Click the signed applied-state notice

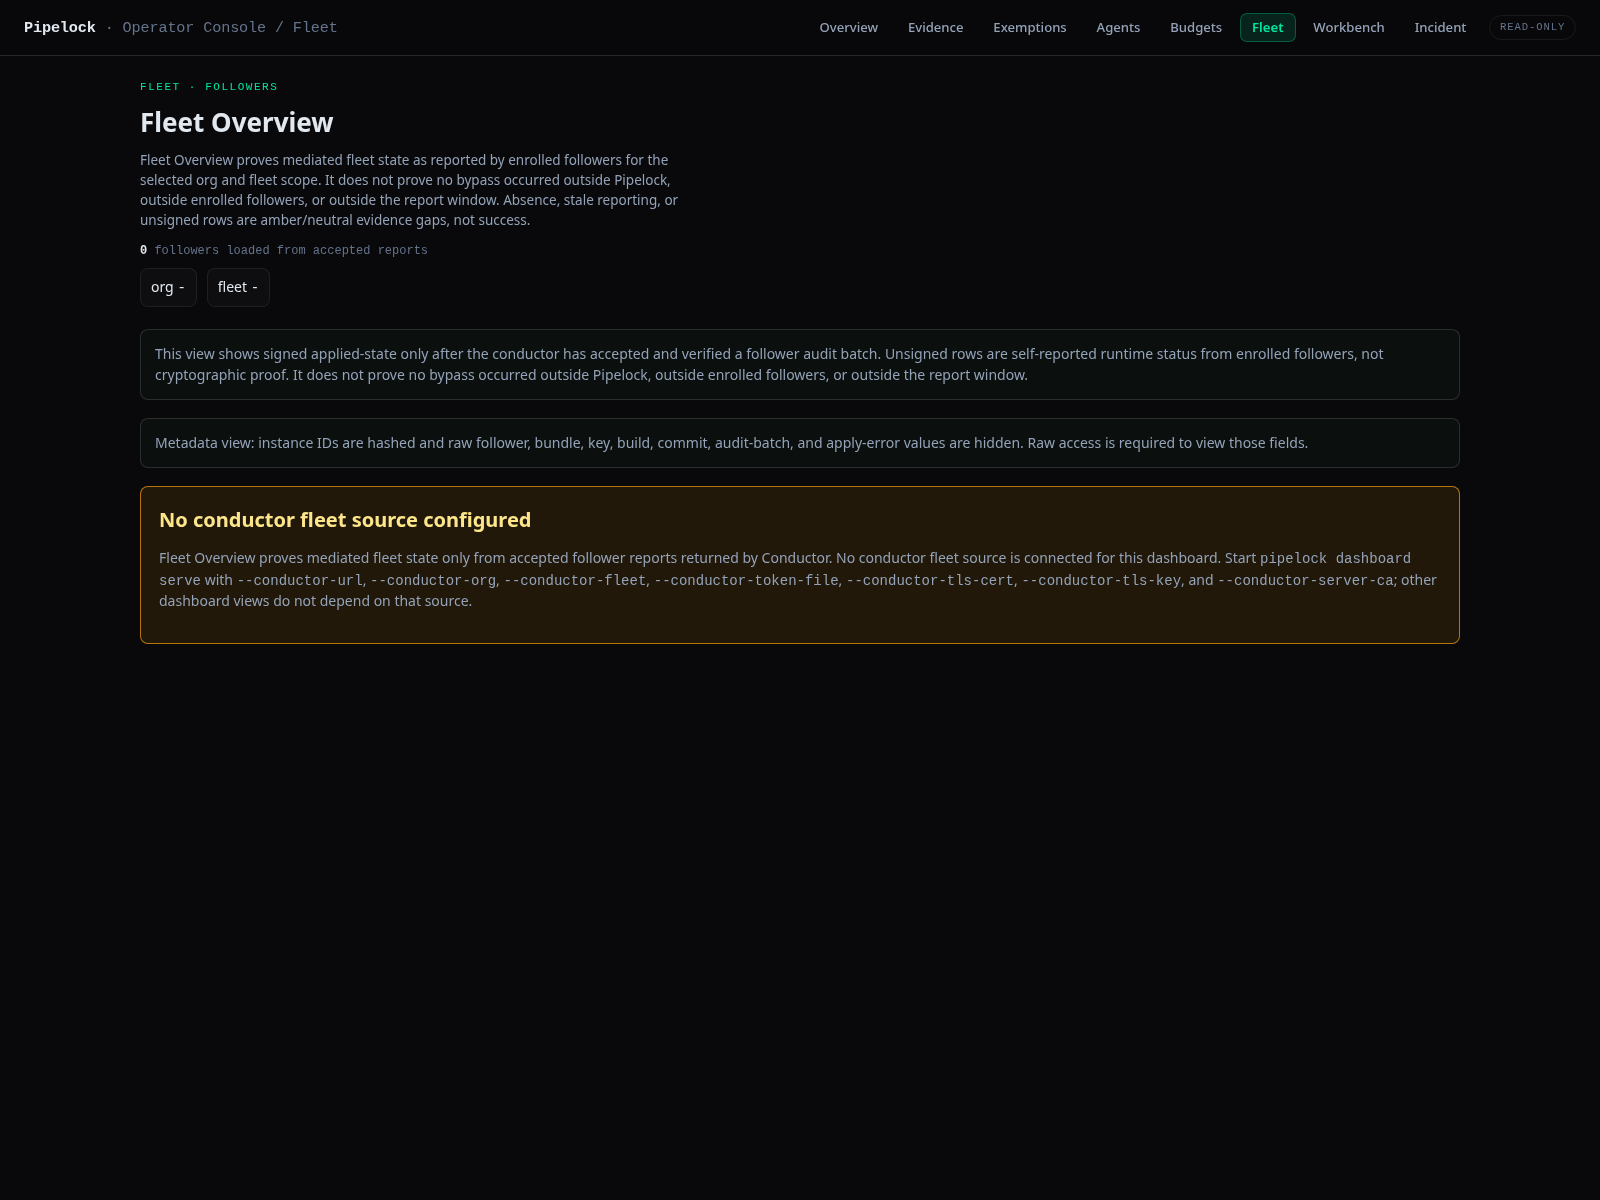coord(800,364)
